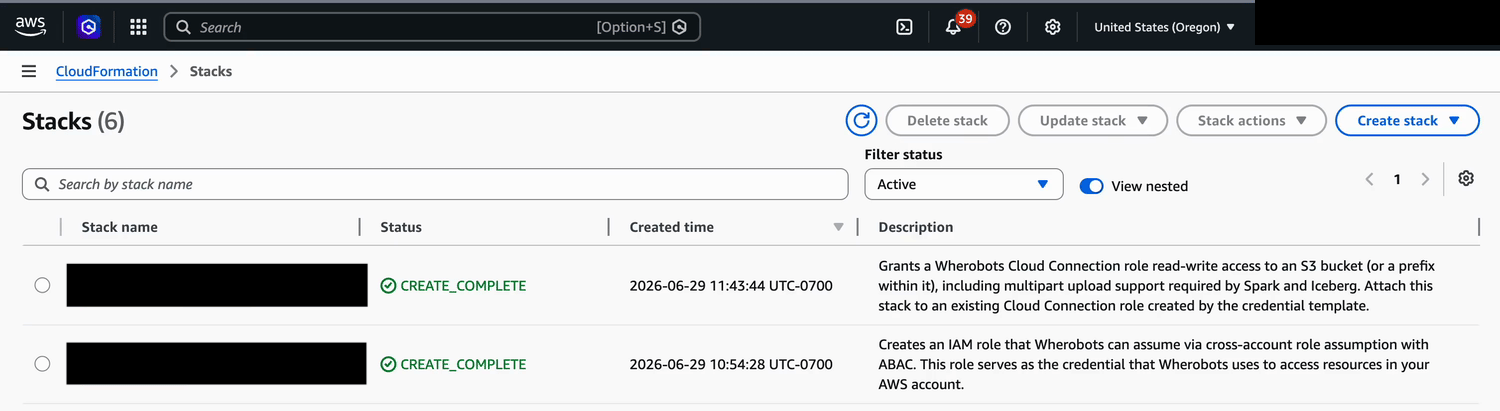Refresh the stacks list
The image size is (1500, 411).
[861, 121]
